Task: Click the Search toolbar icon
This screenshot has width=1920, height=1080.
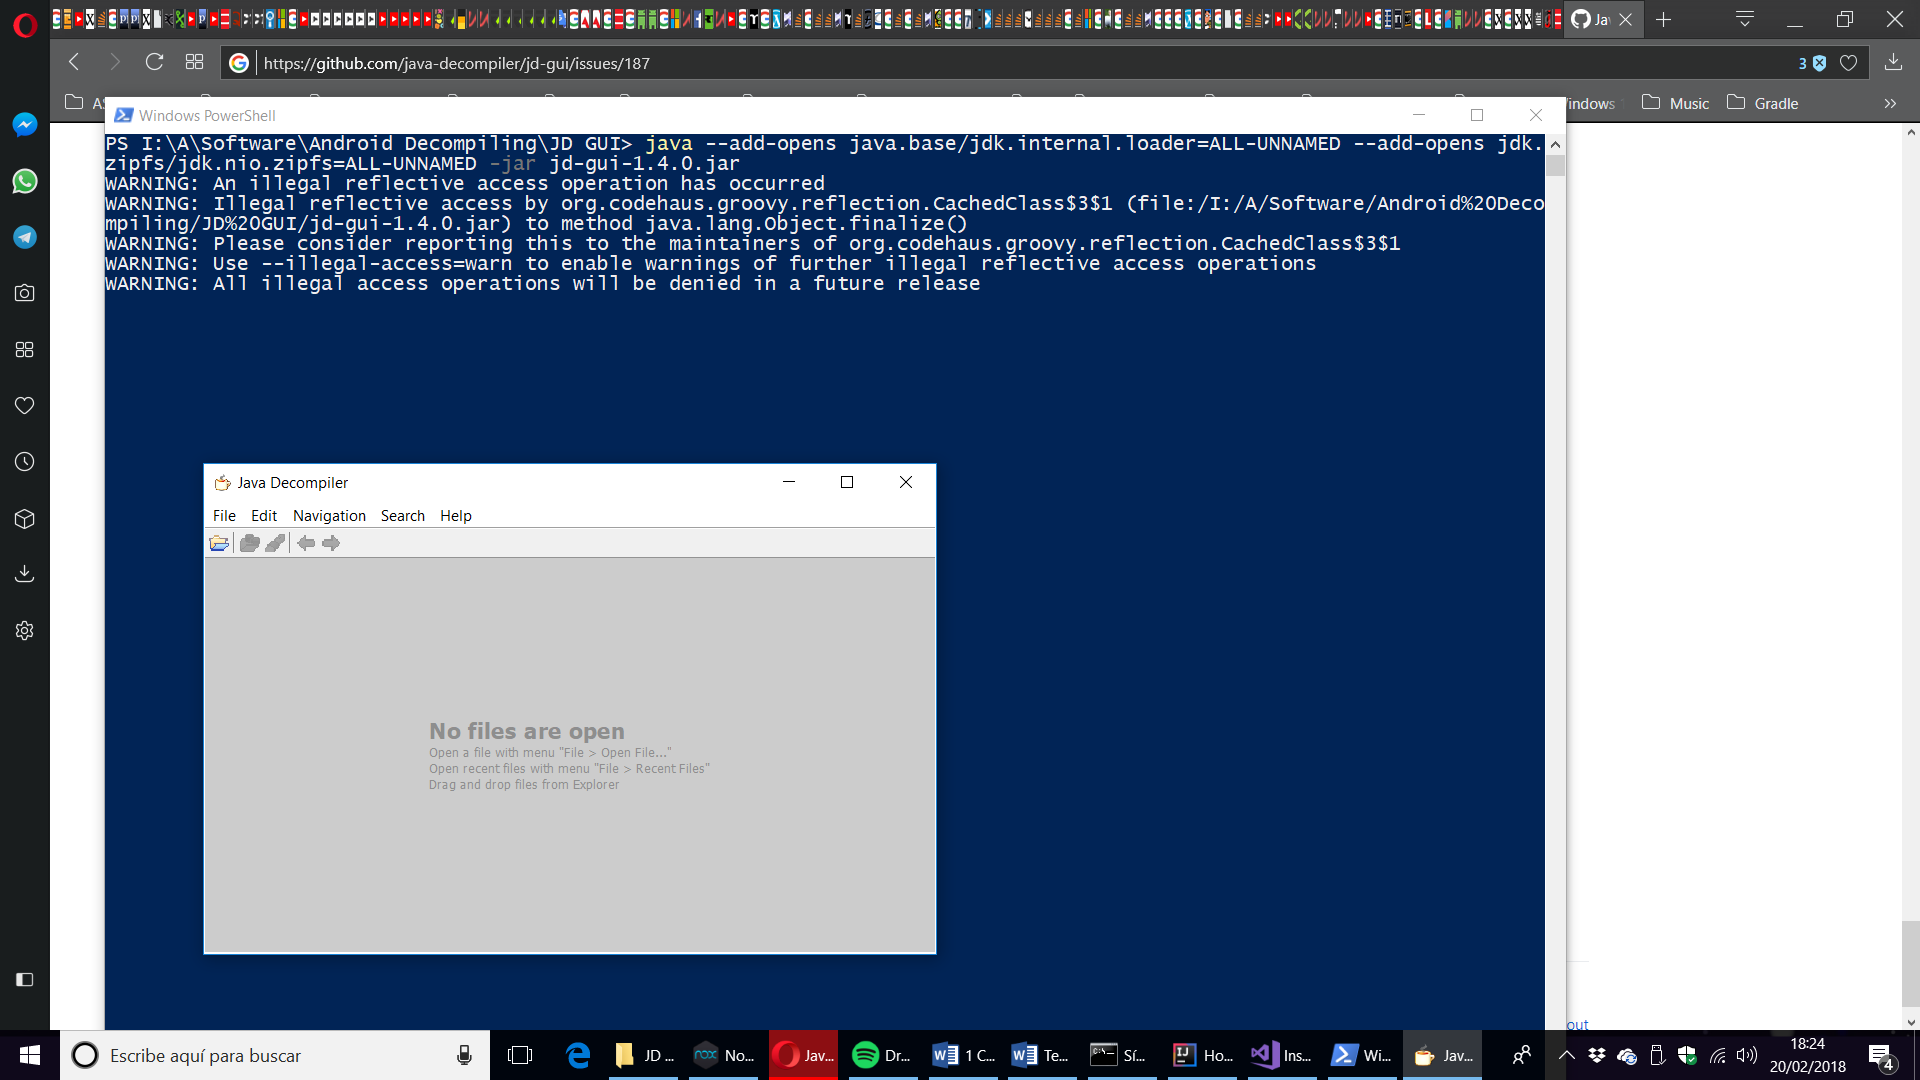Action: point(275,543)
